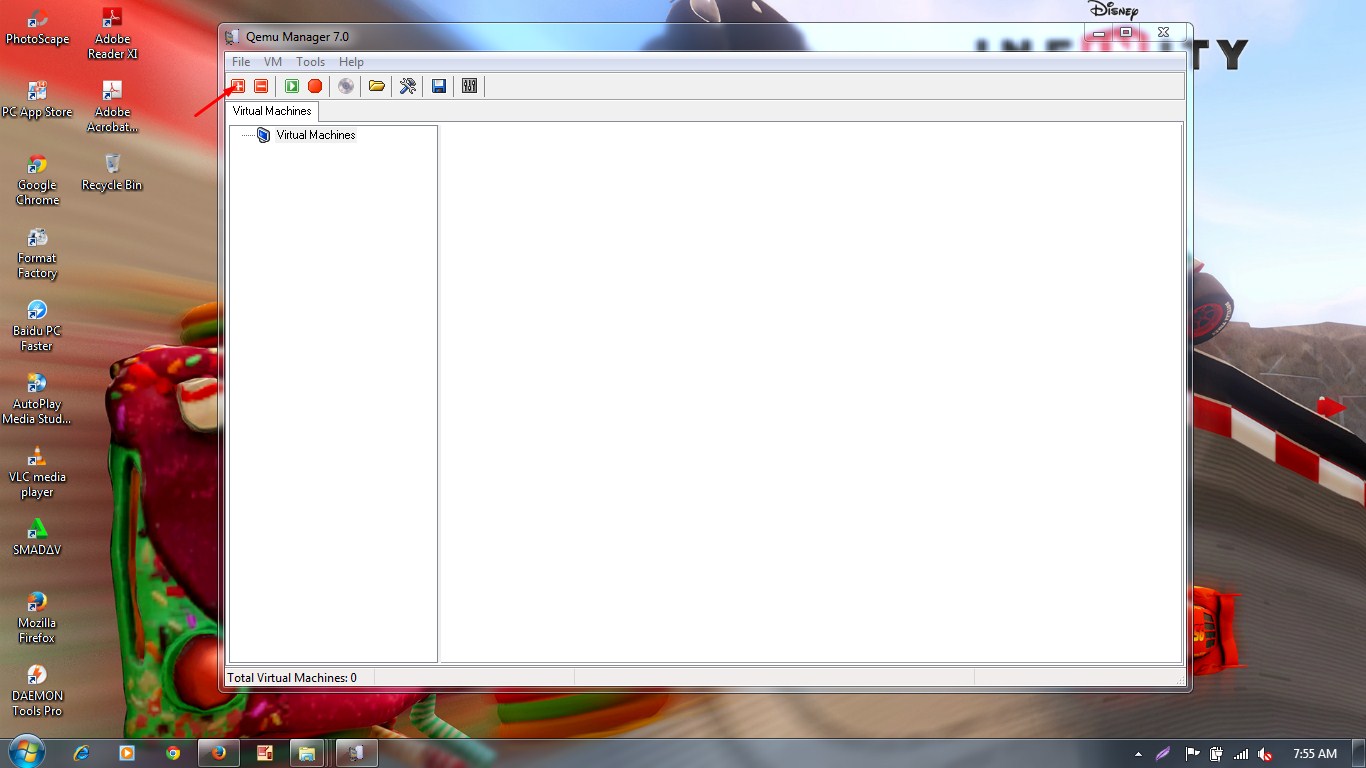Viewport: 1366px width, 768px height.
Task: Click the grey CD disc toolbar icon
Action: pos(346,86)
